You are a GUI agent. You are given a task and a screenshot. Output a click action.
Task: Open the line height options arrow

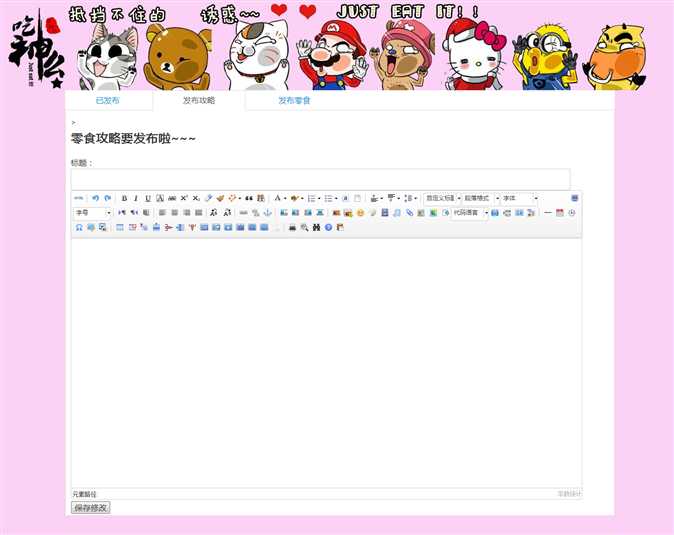(416, 198)
